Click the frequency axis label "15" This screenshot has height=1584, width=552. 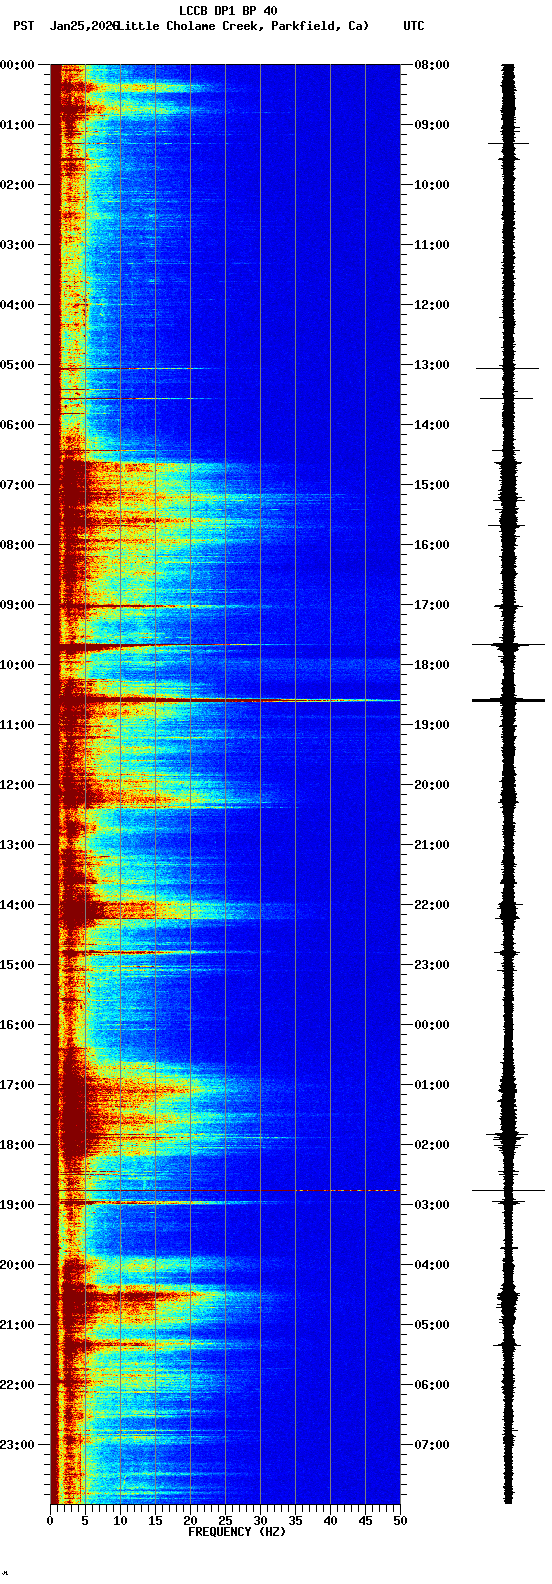pyautogui.click(x=155, y=1521)
